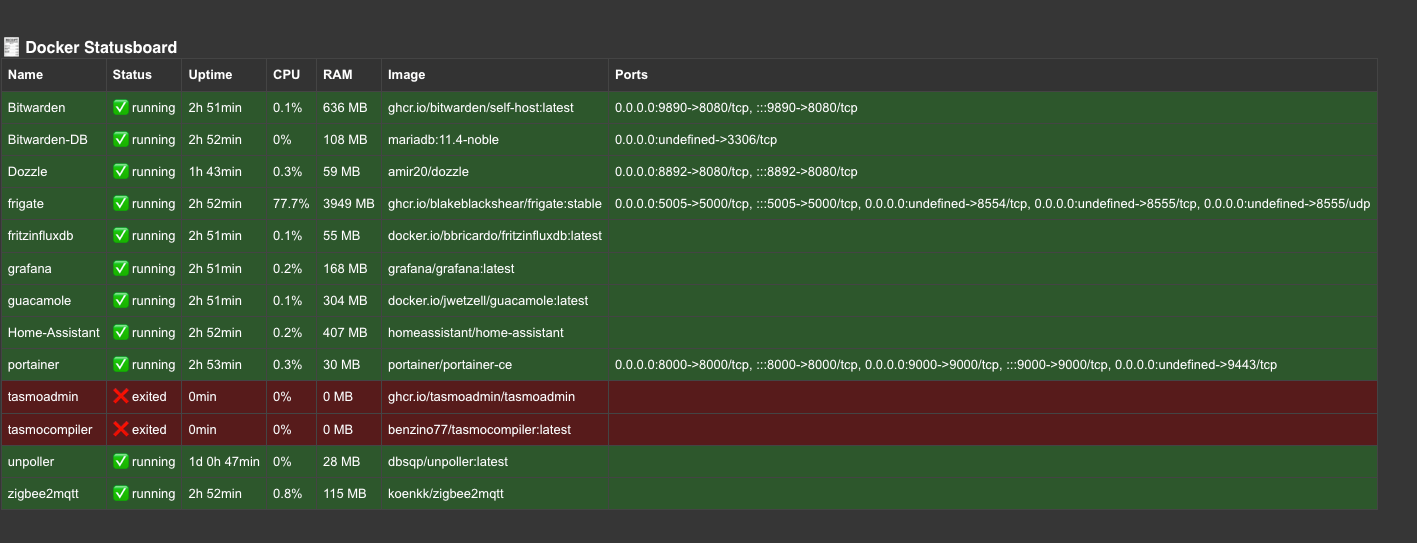Click the Dozzle container name
Image resolution: width=1417 pixels, height=543 pixels.
[28, 172]
